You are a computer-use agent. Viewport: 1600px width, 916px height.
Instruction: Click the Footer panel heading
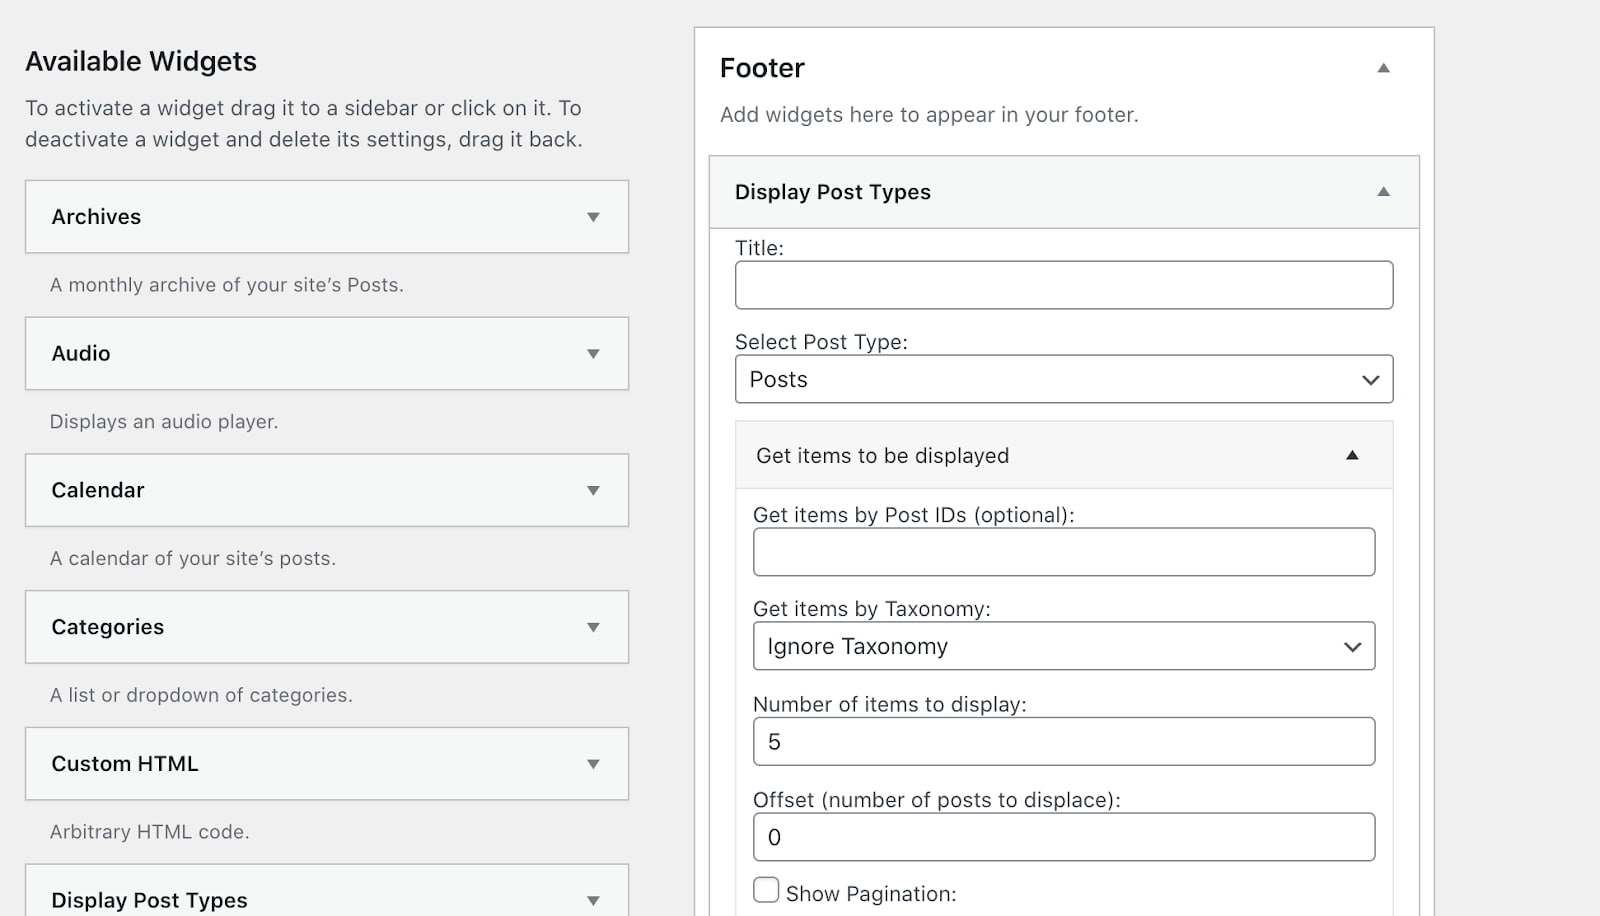tap(762, 68)
